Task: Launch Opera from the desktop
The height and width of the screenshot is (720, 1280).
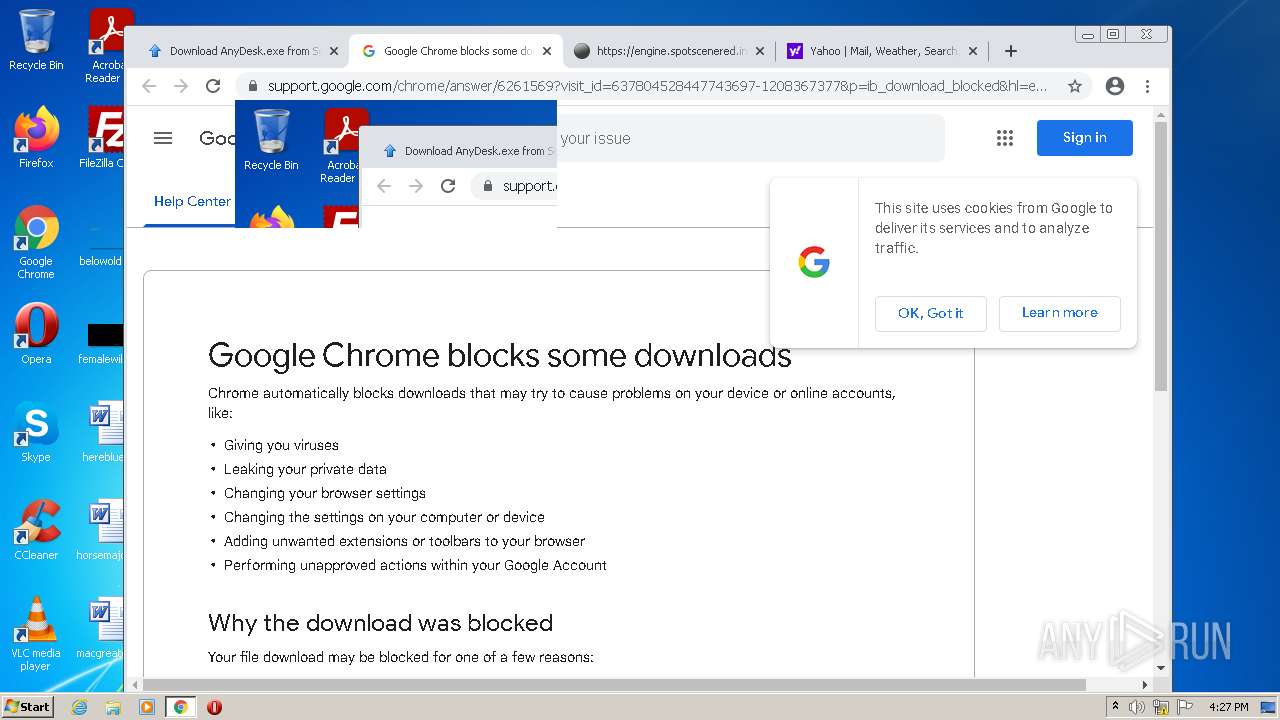Action: point(36,335)
